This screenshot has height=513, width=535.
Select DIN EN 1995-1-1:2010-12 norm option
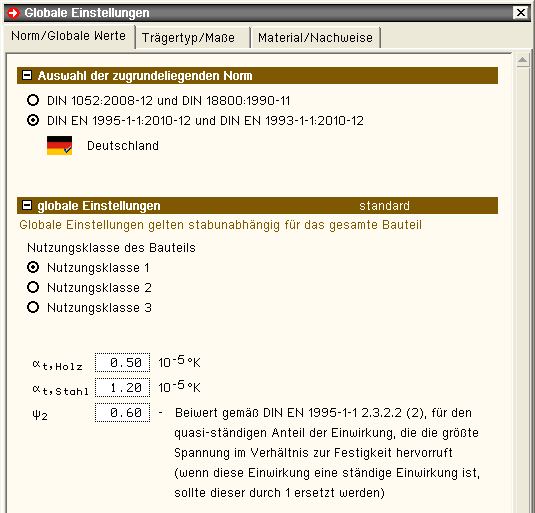click(33, 120)
